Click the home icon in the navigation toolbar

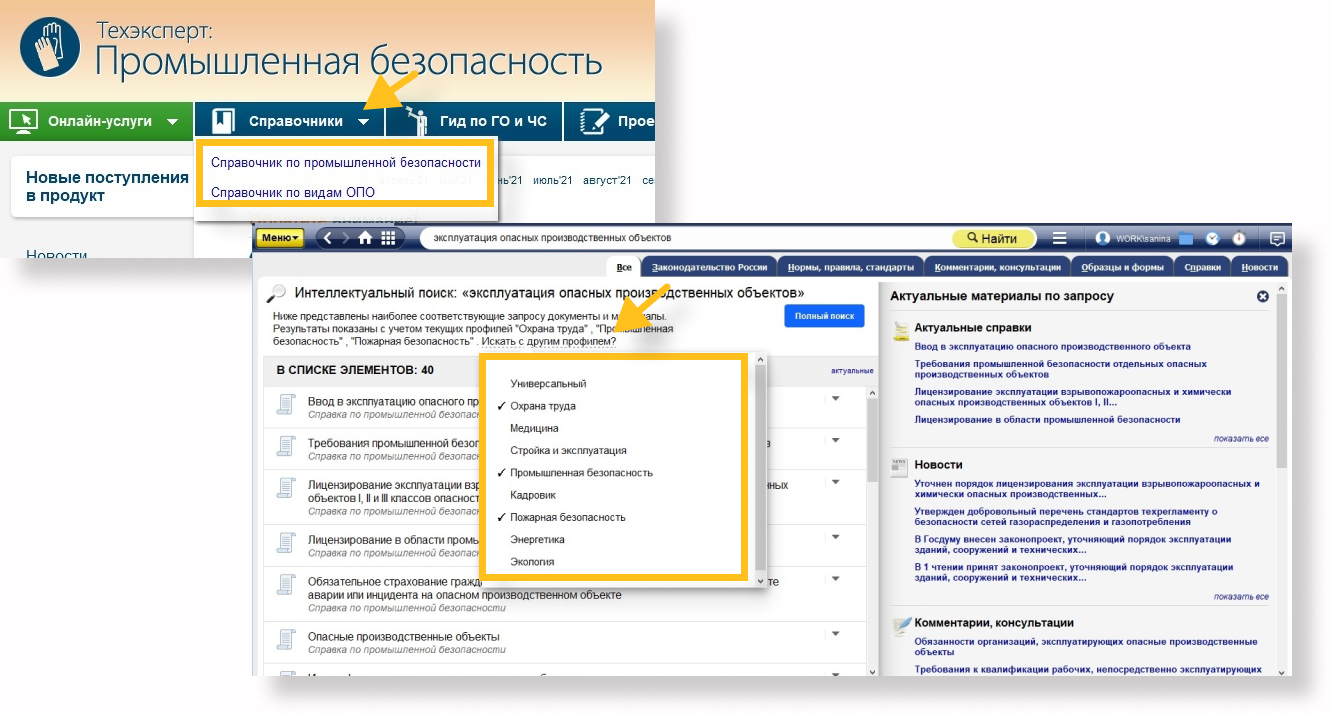click(365, 238)
